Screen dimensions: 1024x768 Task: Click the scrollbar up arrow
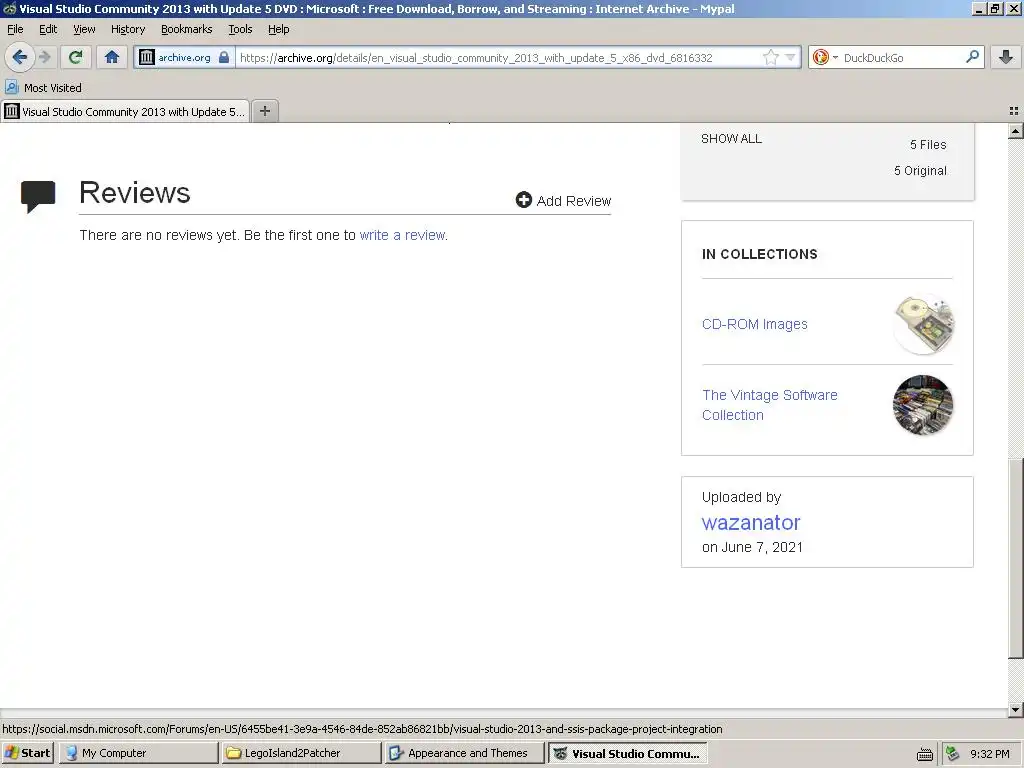(x=1015, y=131)
